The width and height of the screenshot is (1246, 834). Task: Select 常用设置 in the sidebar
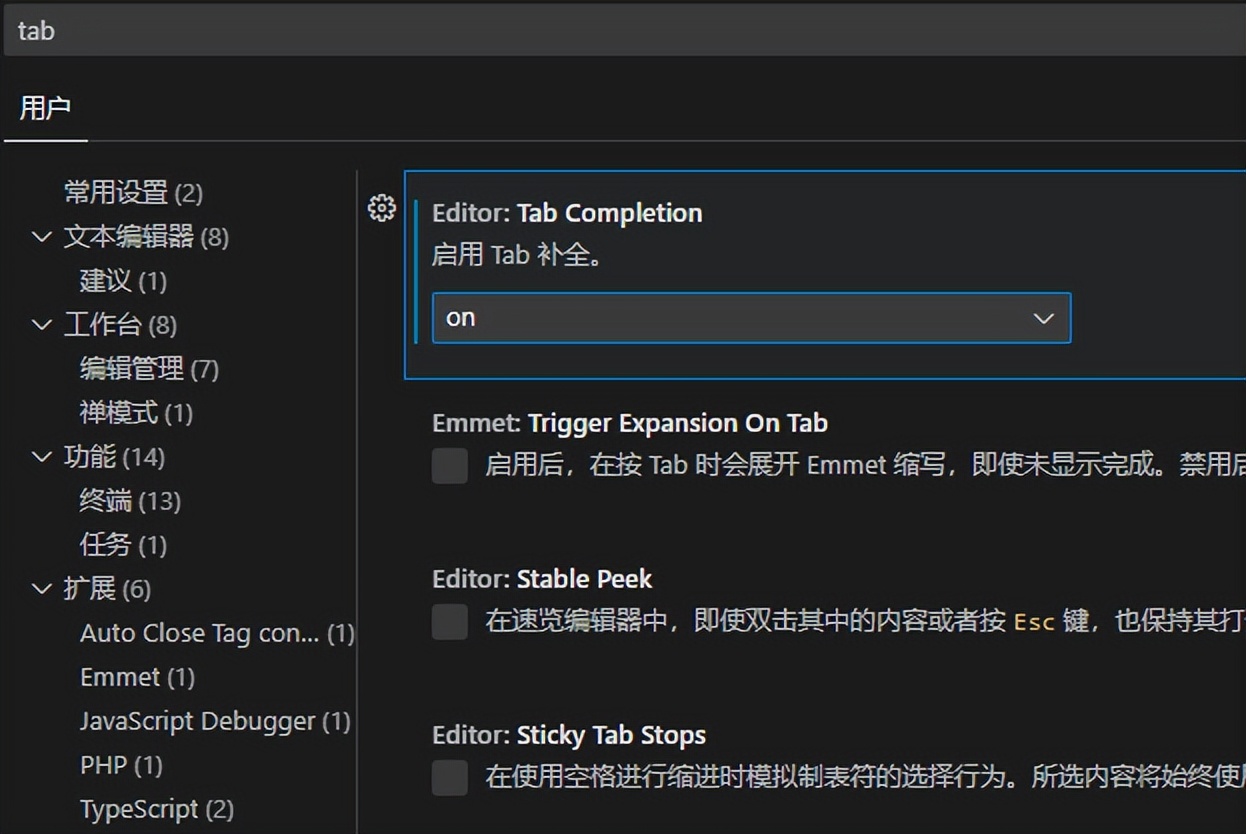[115, 192]
